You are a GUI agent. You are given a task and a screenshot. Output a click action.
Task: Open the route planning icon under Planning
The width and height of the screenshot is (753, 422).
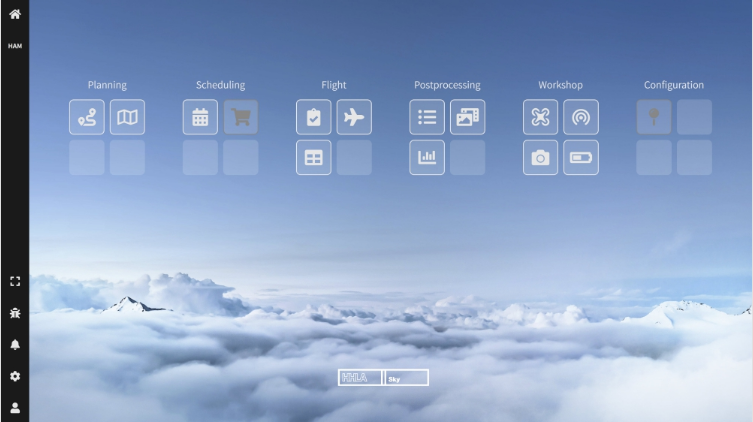pos(86,117)
